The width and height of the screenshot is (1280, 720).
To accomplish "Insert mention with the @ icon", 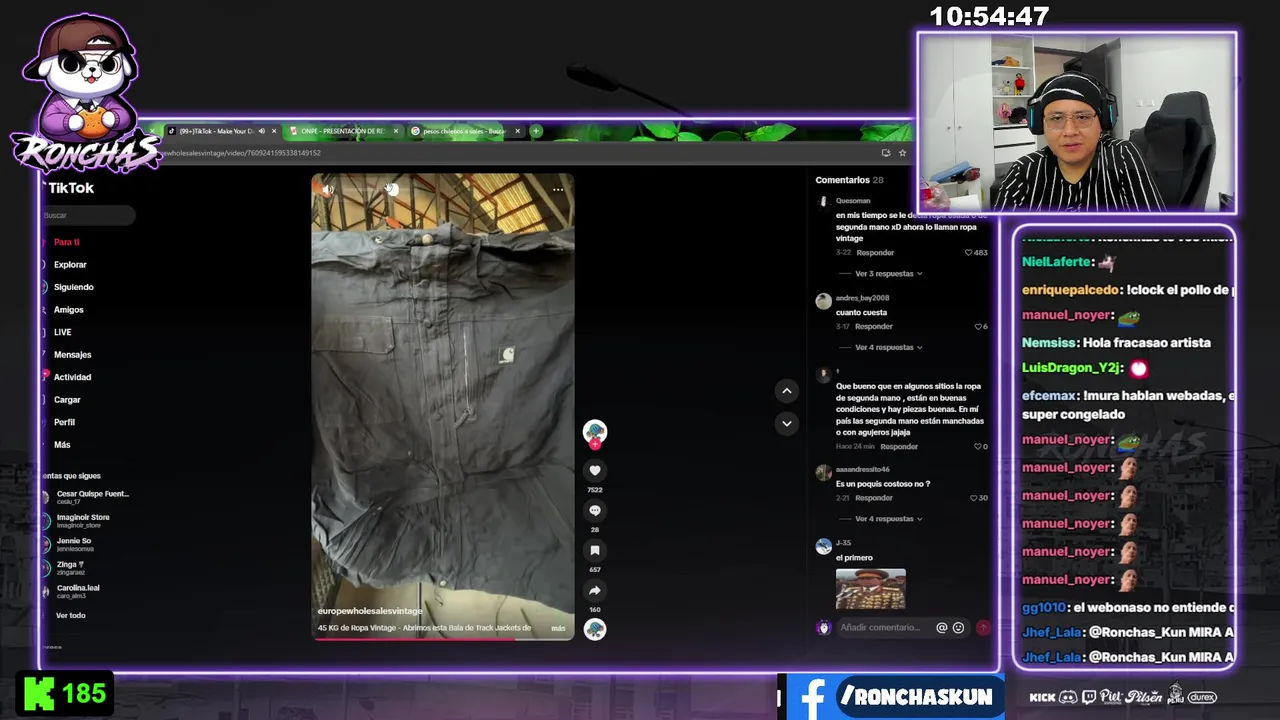I will tap(941, 628).
